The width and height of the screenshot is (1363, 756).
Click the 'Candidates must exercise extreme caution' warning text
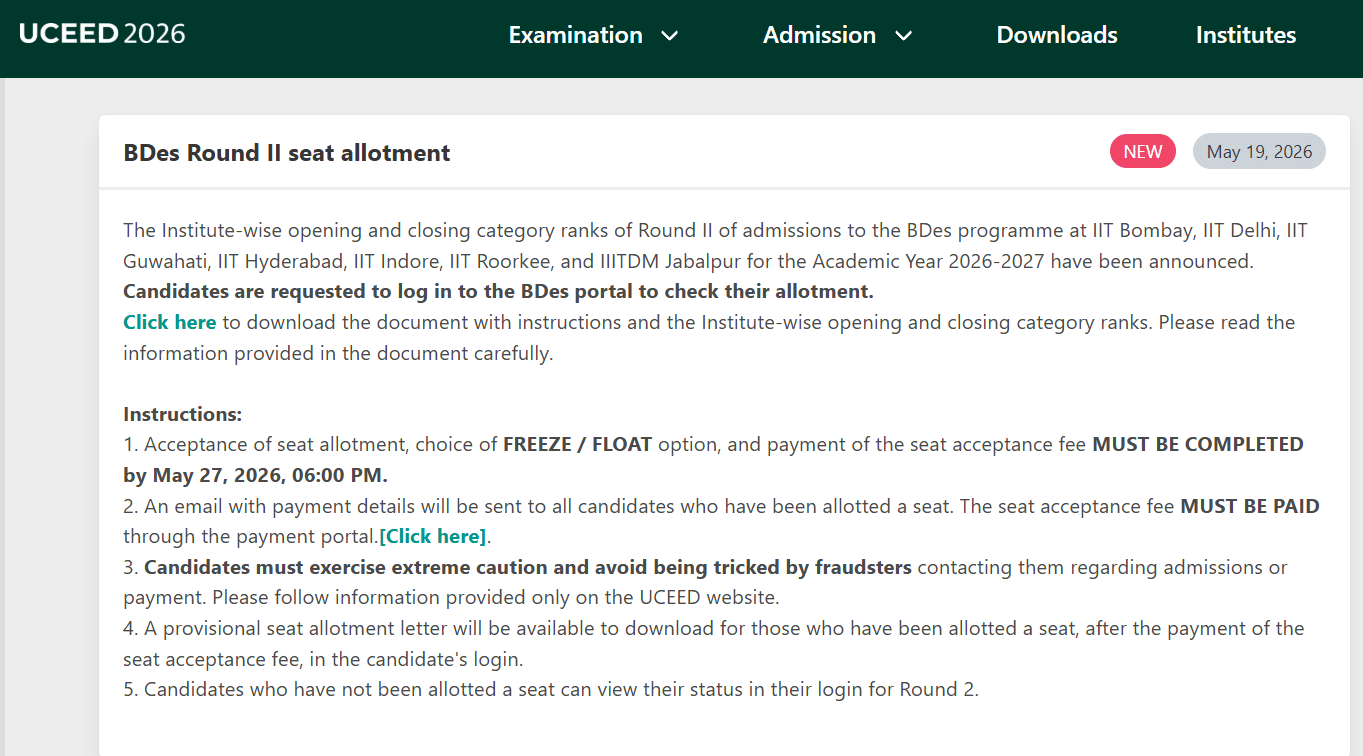pyautogui.click(x=528, y=567)
